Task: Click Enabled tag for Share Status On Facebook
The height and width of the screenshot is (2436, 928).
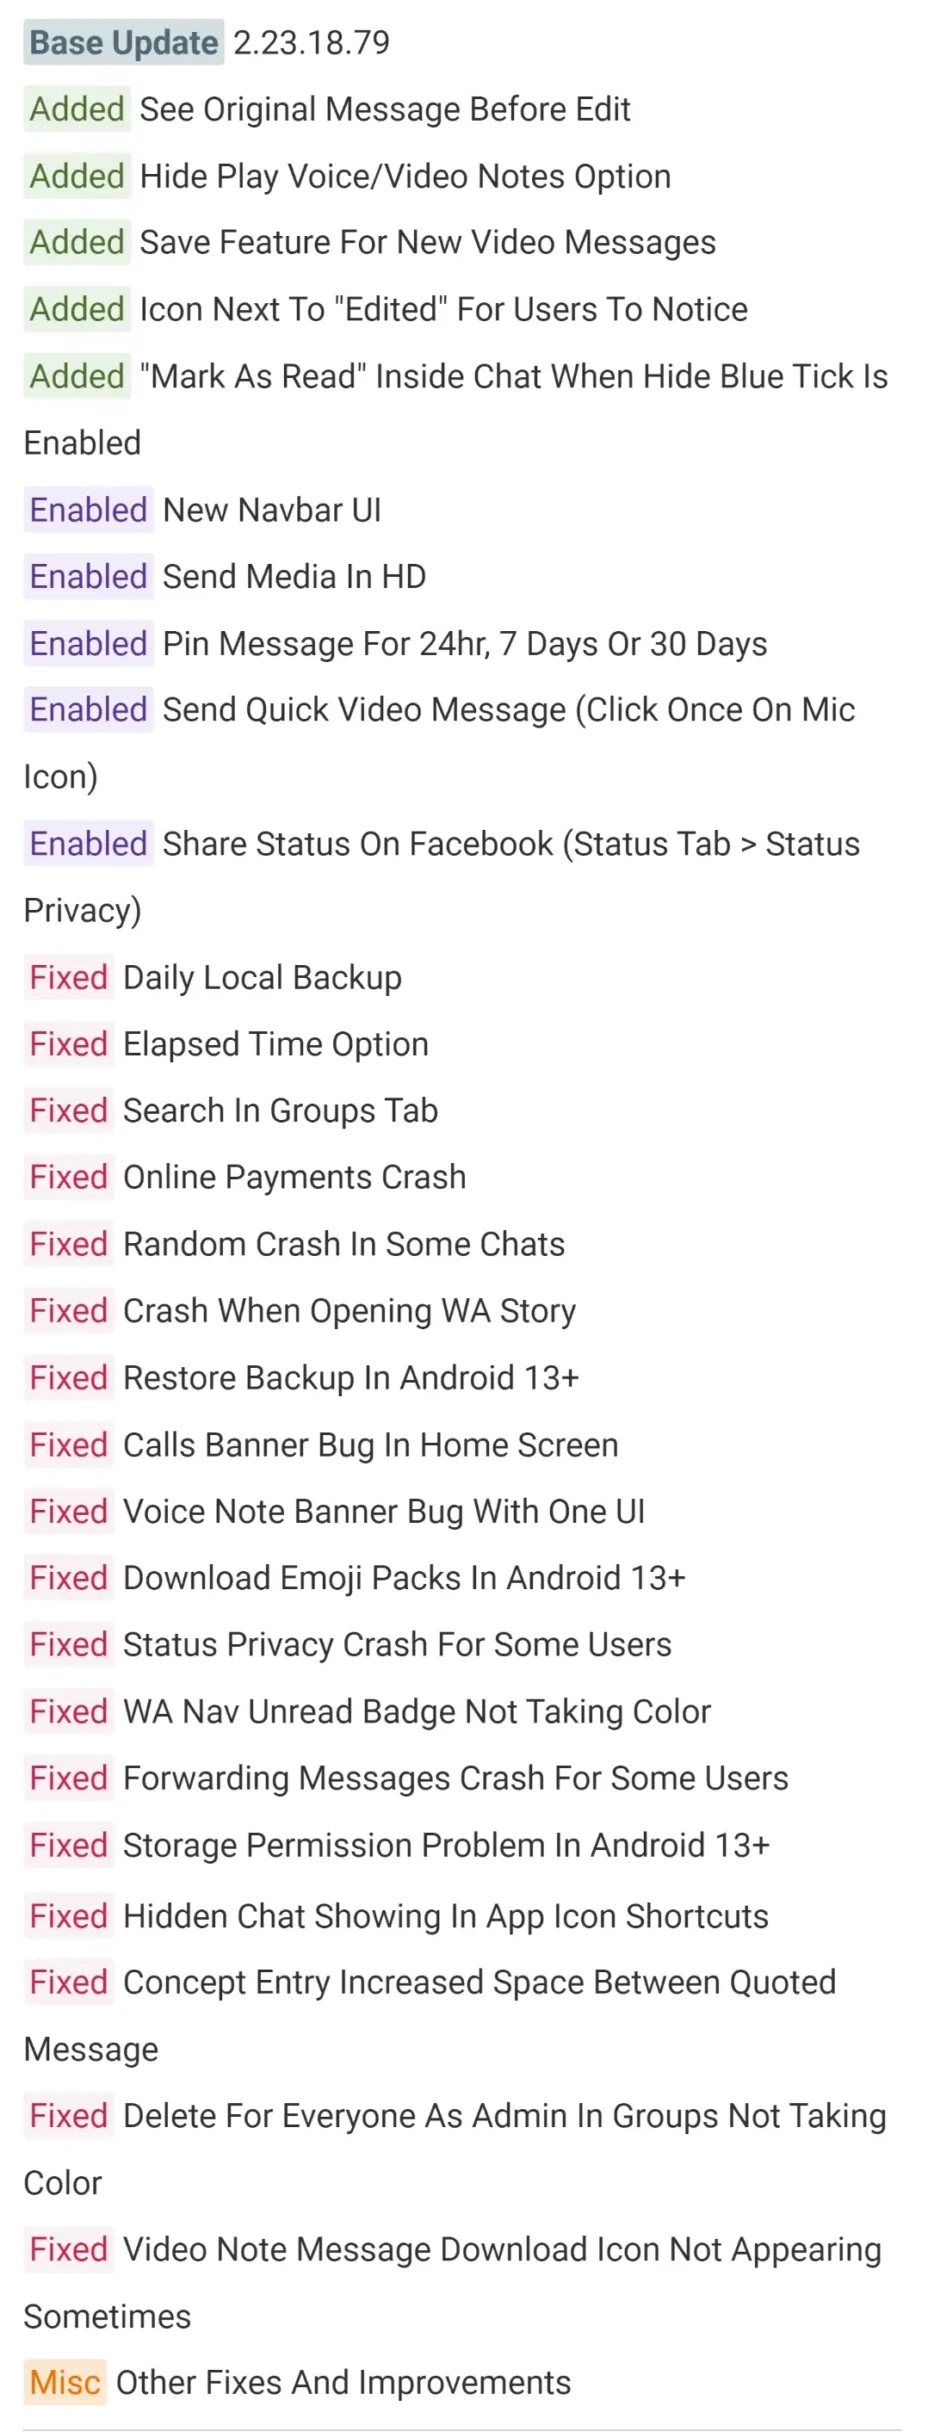Action: click(x=89, y=844)
